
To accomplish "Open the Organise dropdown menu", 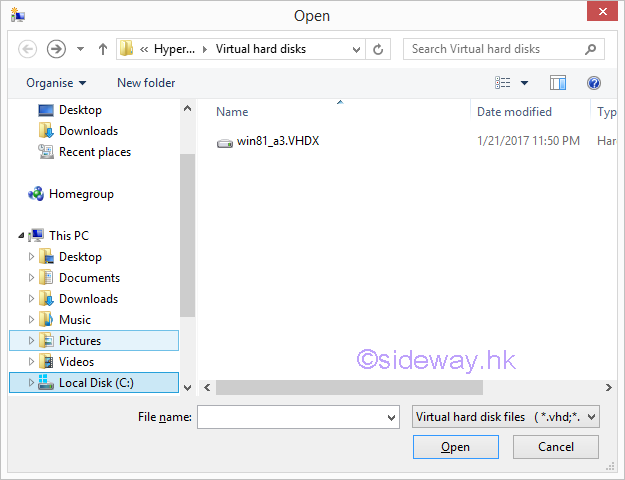I will pos(56,83).
